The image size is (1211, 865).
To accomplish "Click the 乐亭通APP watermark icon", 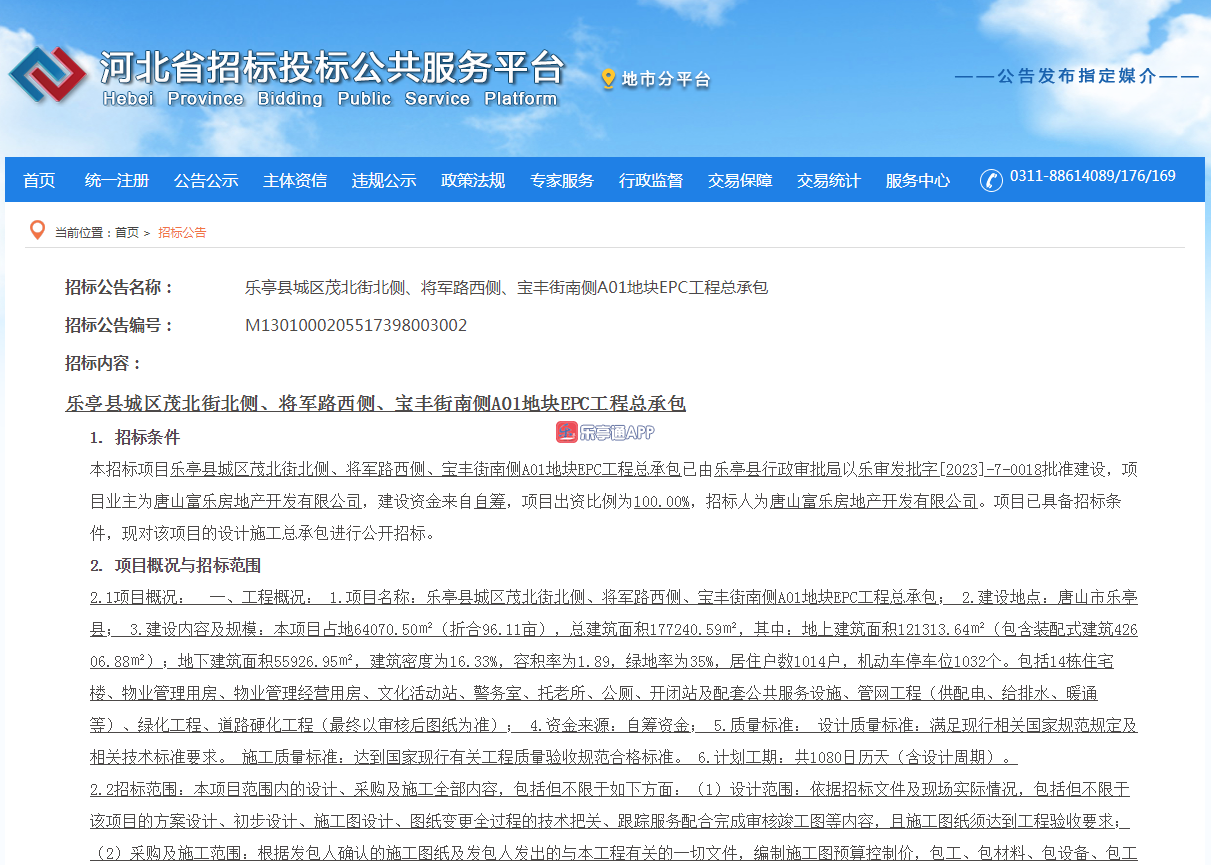I will (x=567, y=432).
